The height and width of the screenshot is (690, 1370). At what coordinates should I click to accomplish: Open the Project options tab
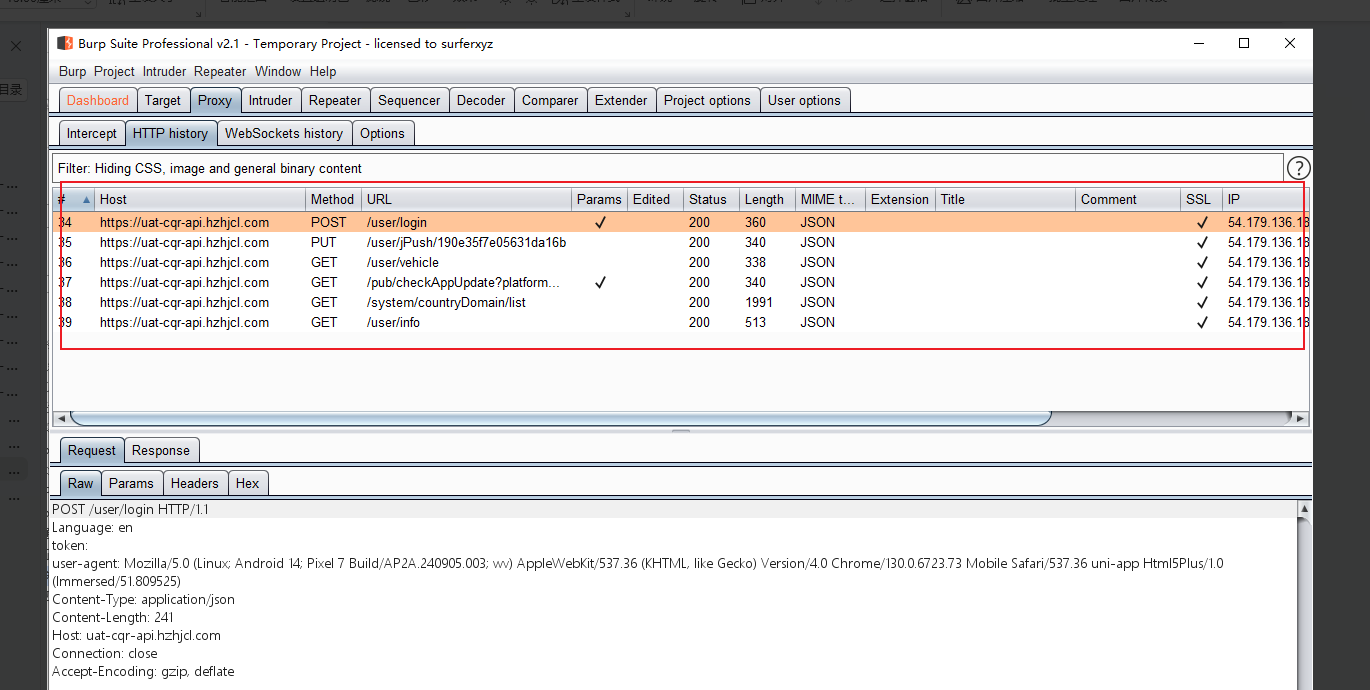coord(707,100)
